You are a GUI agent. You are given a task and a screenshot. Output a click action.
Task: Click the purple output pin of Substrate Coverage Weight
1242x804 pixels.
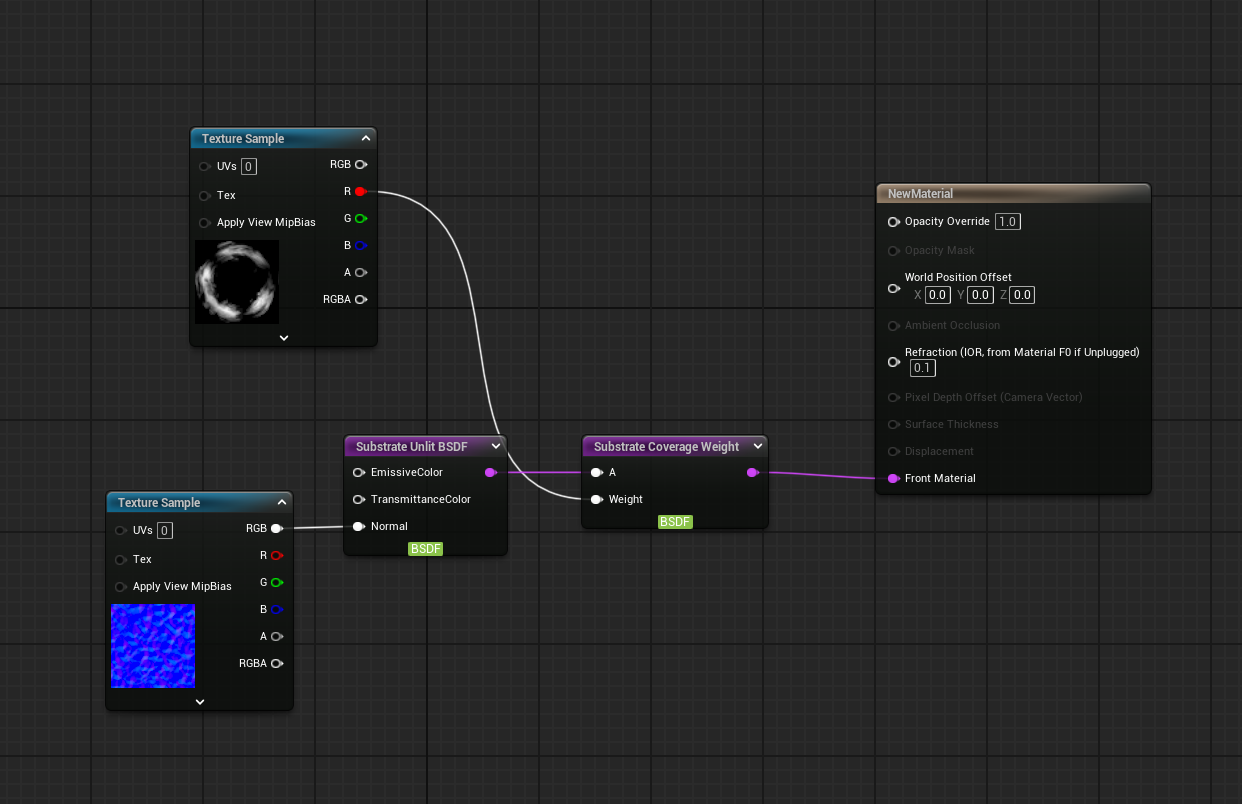pos(752,472)
